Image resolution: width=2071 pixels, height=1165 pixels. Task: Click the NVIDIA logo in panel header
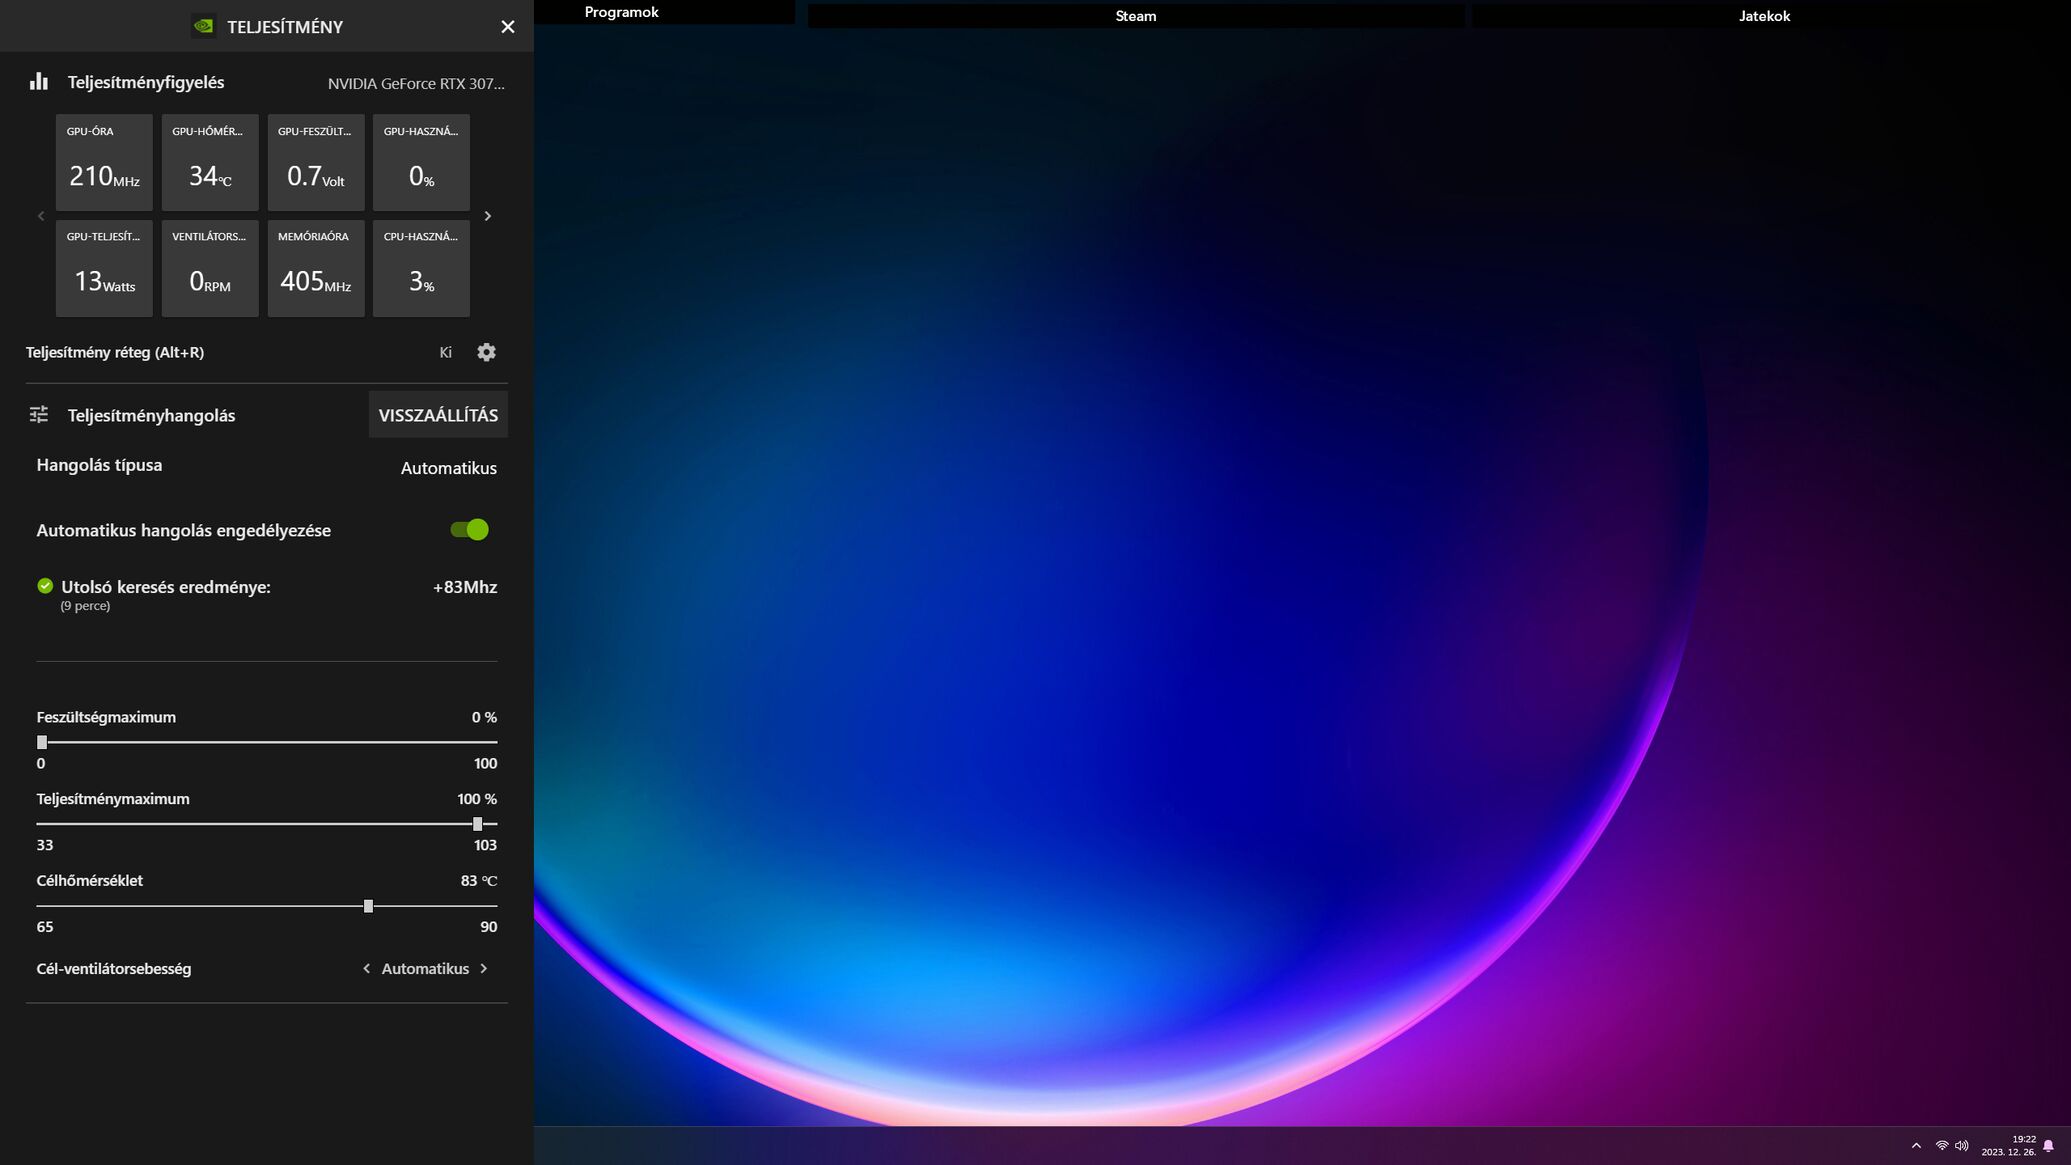203,26
